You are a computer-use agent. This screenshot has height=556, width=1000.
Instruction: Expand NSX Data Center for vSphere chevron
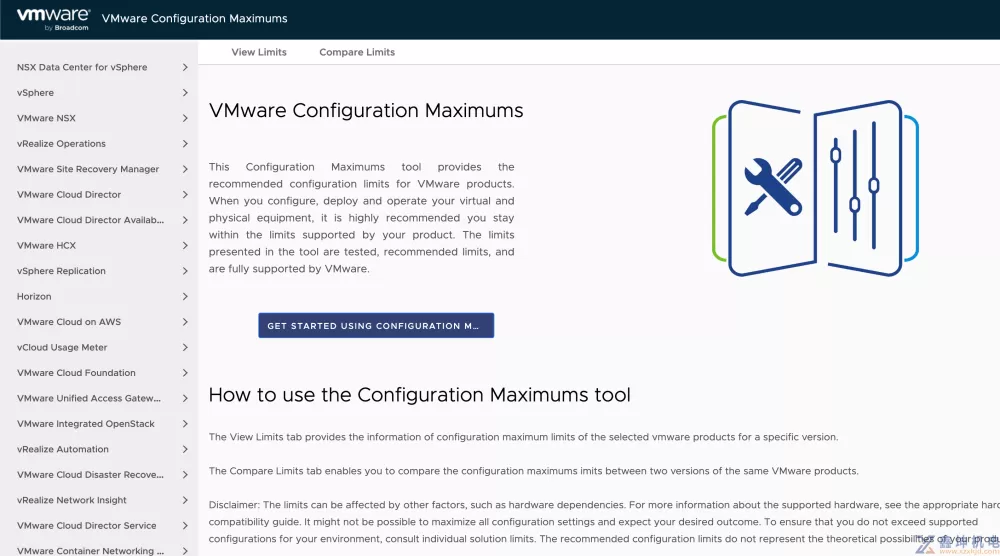click(185, 67)
